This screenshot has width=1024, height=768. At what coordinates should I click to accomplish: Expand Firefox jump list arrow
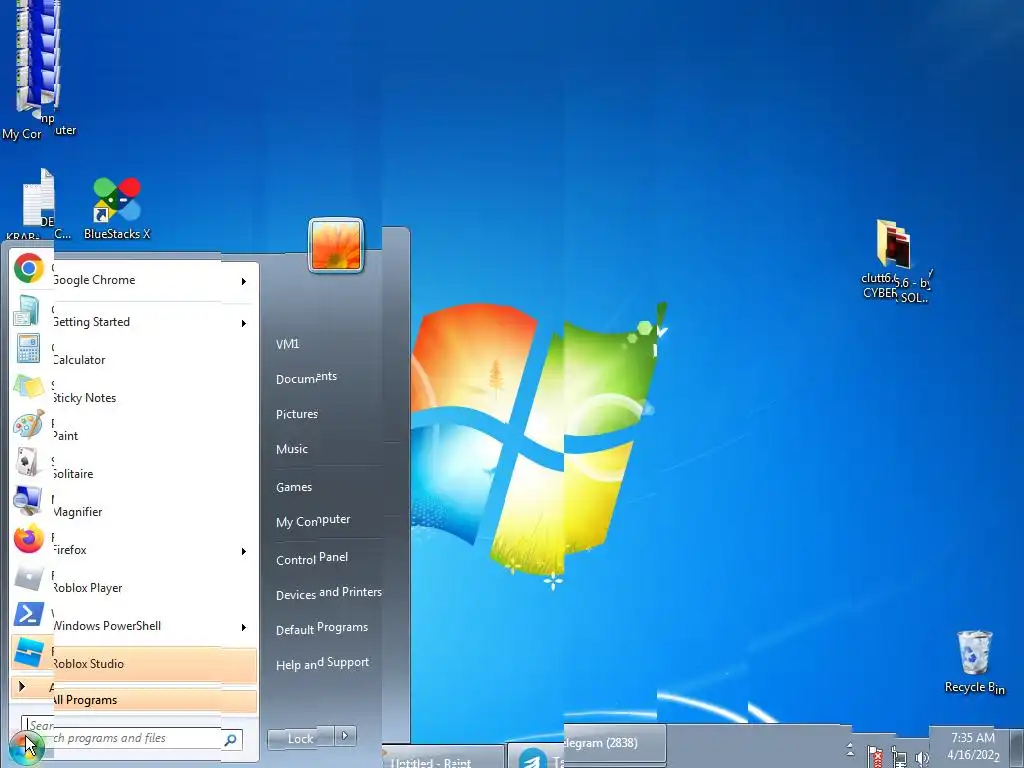coord(244,552)
